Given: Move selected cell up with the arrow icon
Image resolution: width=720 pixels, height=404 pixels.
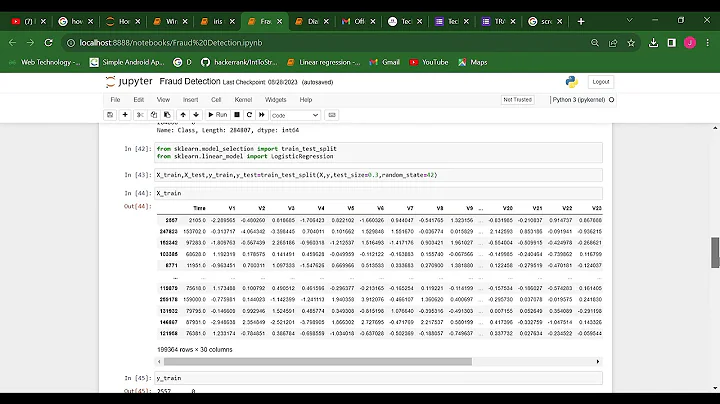Looking at the screenshot, I should point(183,115).
